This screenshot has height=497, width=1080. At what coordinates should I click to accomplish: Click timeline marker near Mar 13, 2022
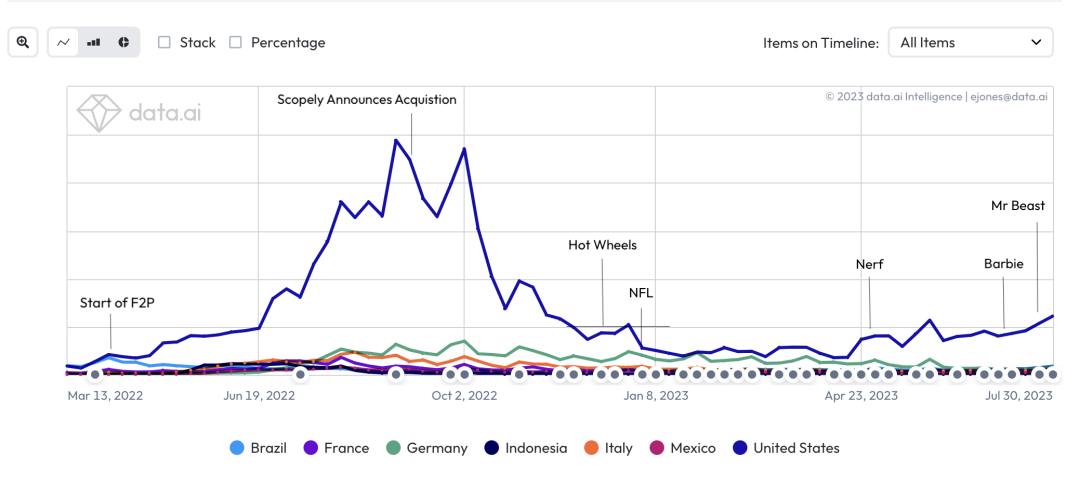pos(95,374)
